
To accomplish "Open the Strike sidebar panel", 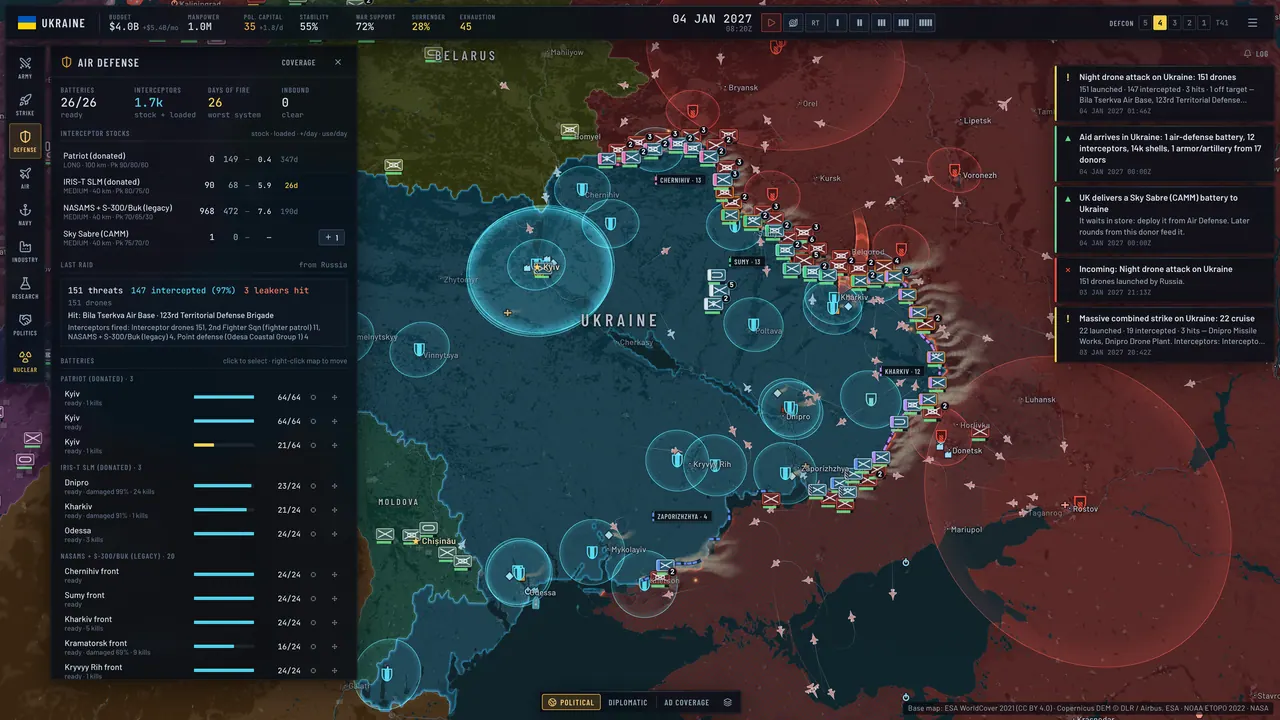I will pyautogui.click(x=25, y=103).
